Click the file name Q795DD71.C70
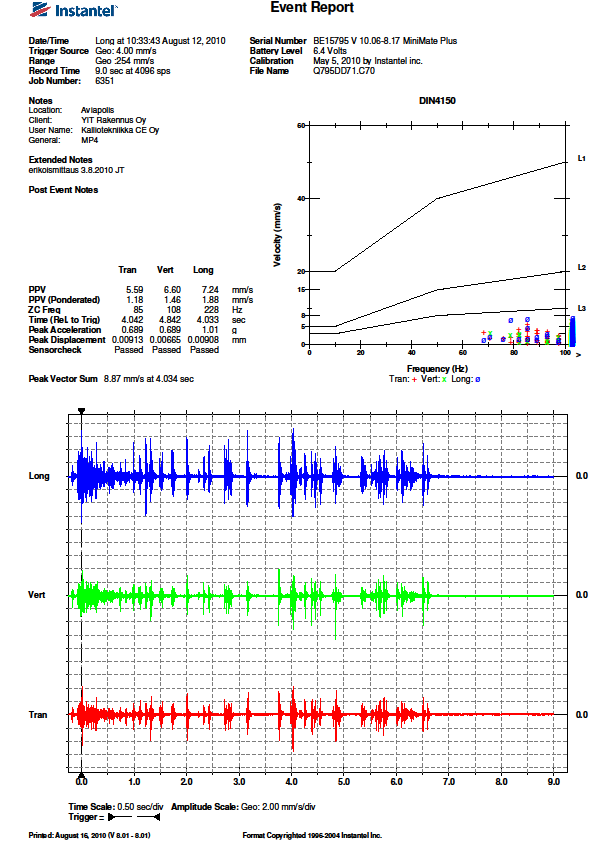 [344, 71]
